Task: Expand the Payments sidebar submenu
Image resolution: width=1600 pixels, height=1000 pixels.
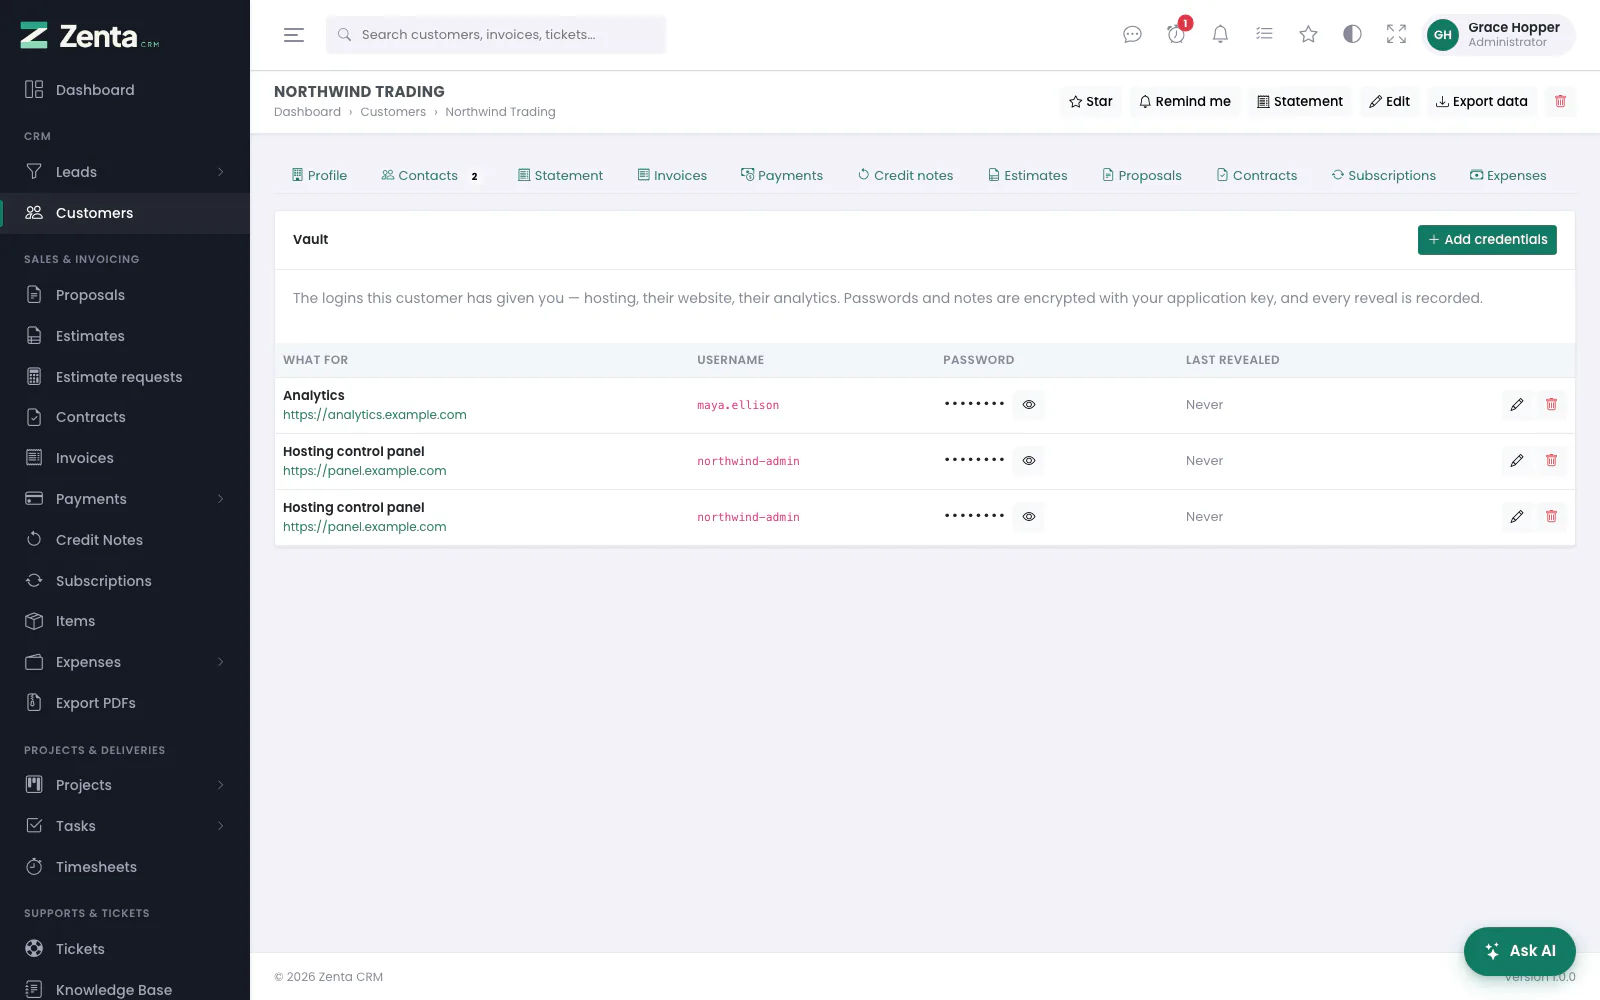Action: pos(221,499)
